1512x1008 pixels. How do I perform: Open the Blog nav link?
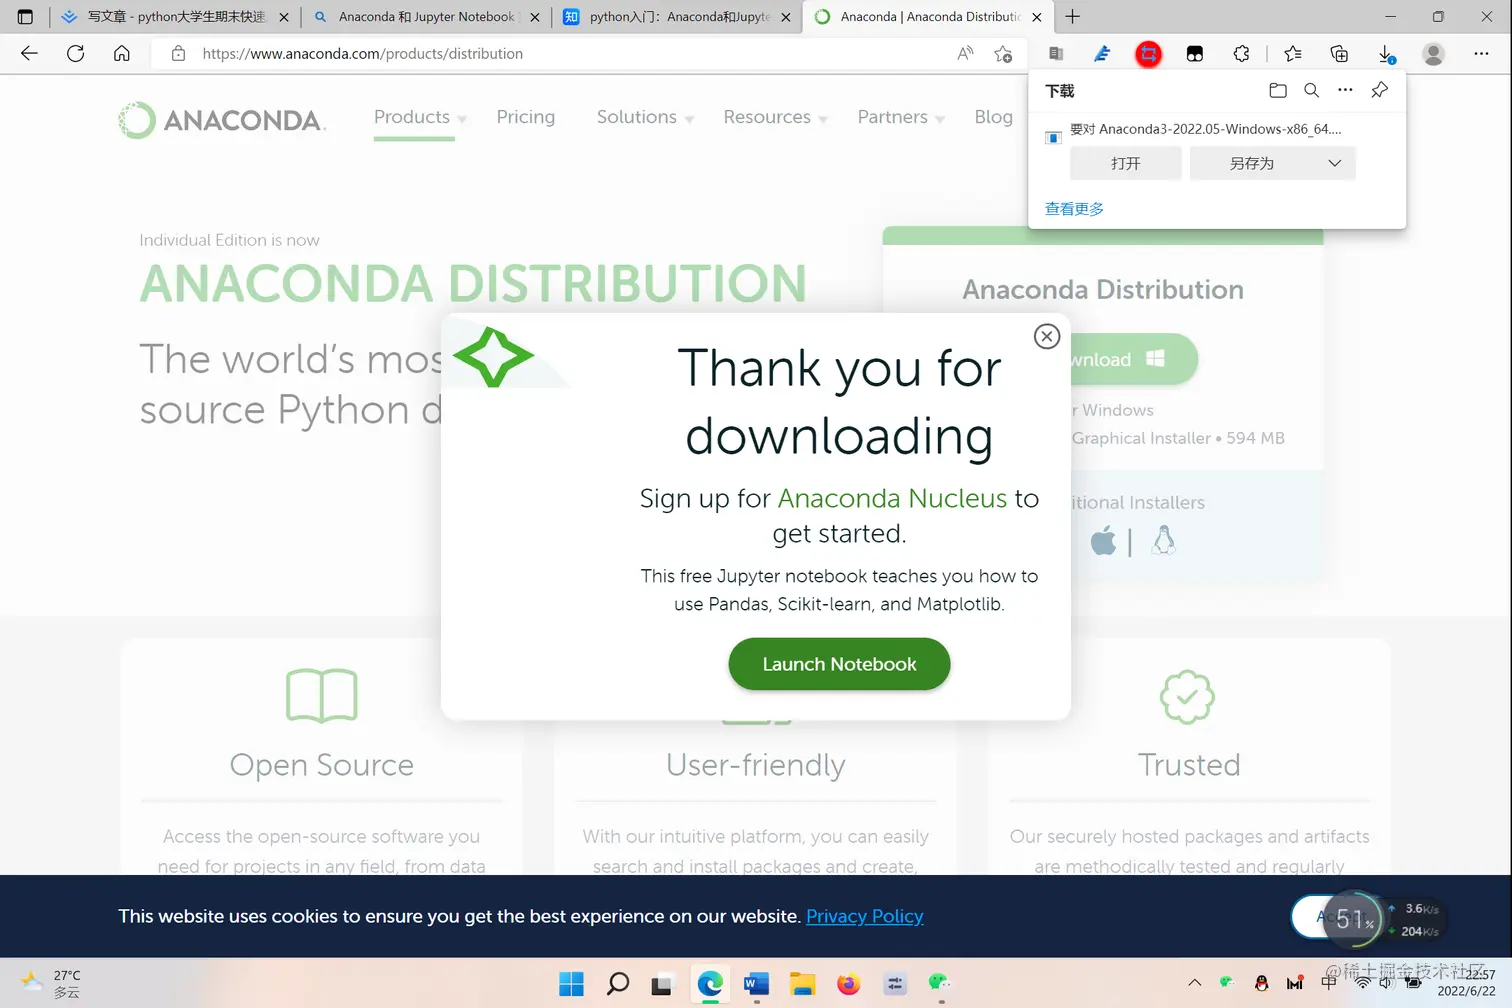tap(994, 117)
